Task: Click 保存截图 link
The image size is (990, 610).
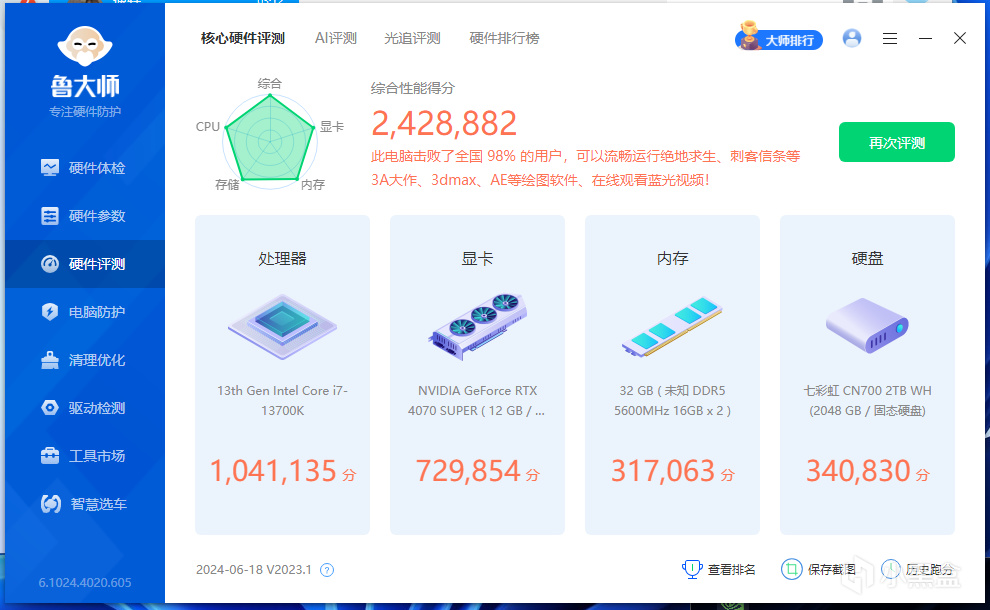Action: tap(832, 570)
